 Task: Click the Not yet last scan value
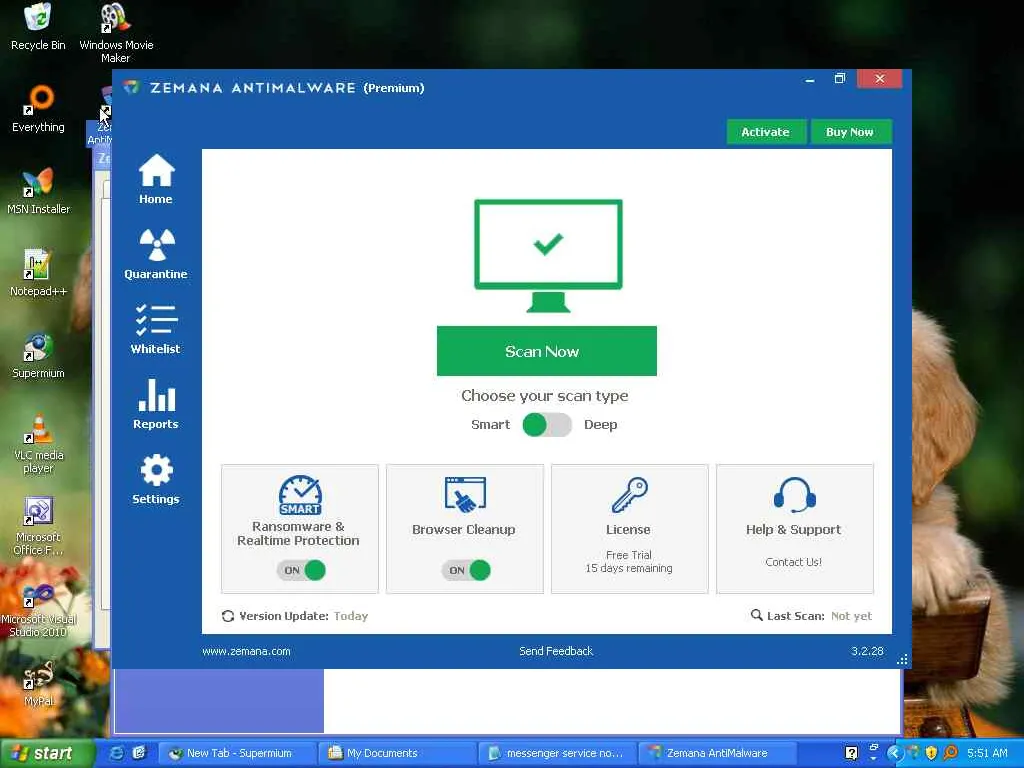(x=851, y=616)
